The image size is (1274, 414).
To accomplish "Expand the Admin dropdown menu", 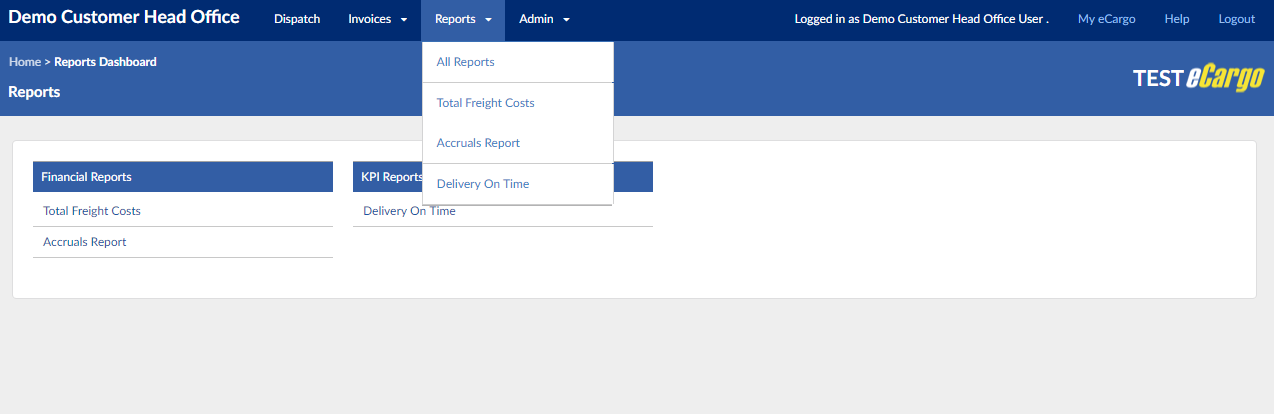I will [x=544, y=19].
